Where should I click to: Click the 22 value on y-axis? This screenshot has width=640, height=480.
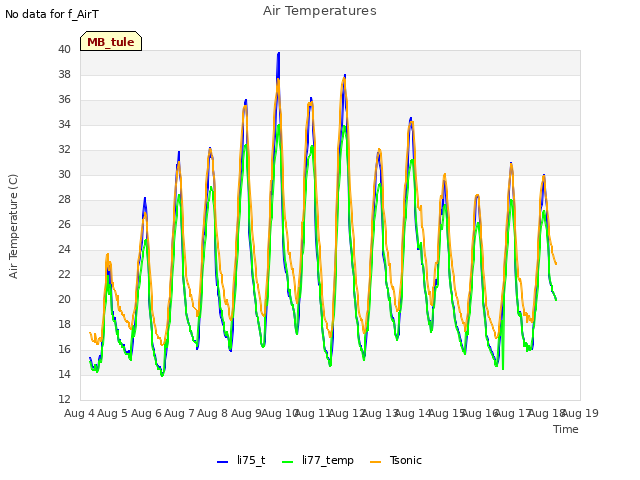point(64,274)
